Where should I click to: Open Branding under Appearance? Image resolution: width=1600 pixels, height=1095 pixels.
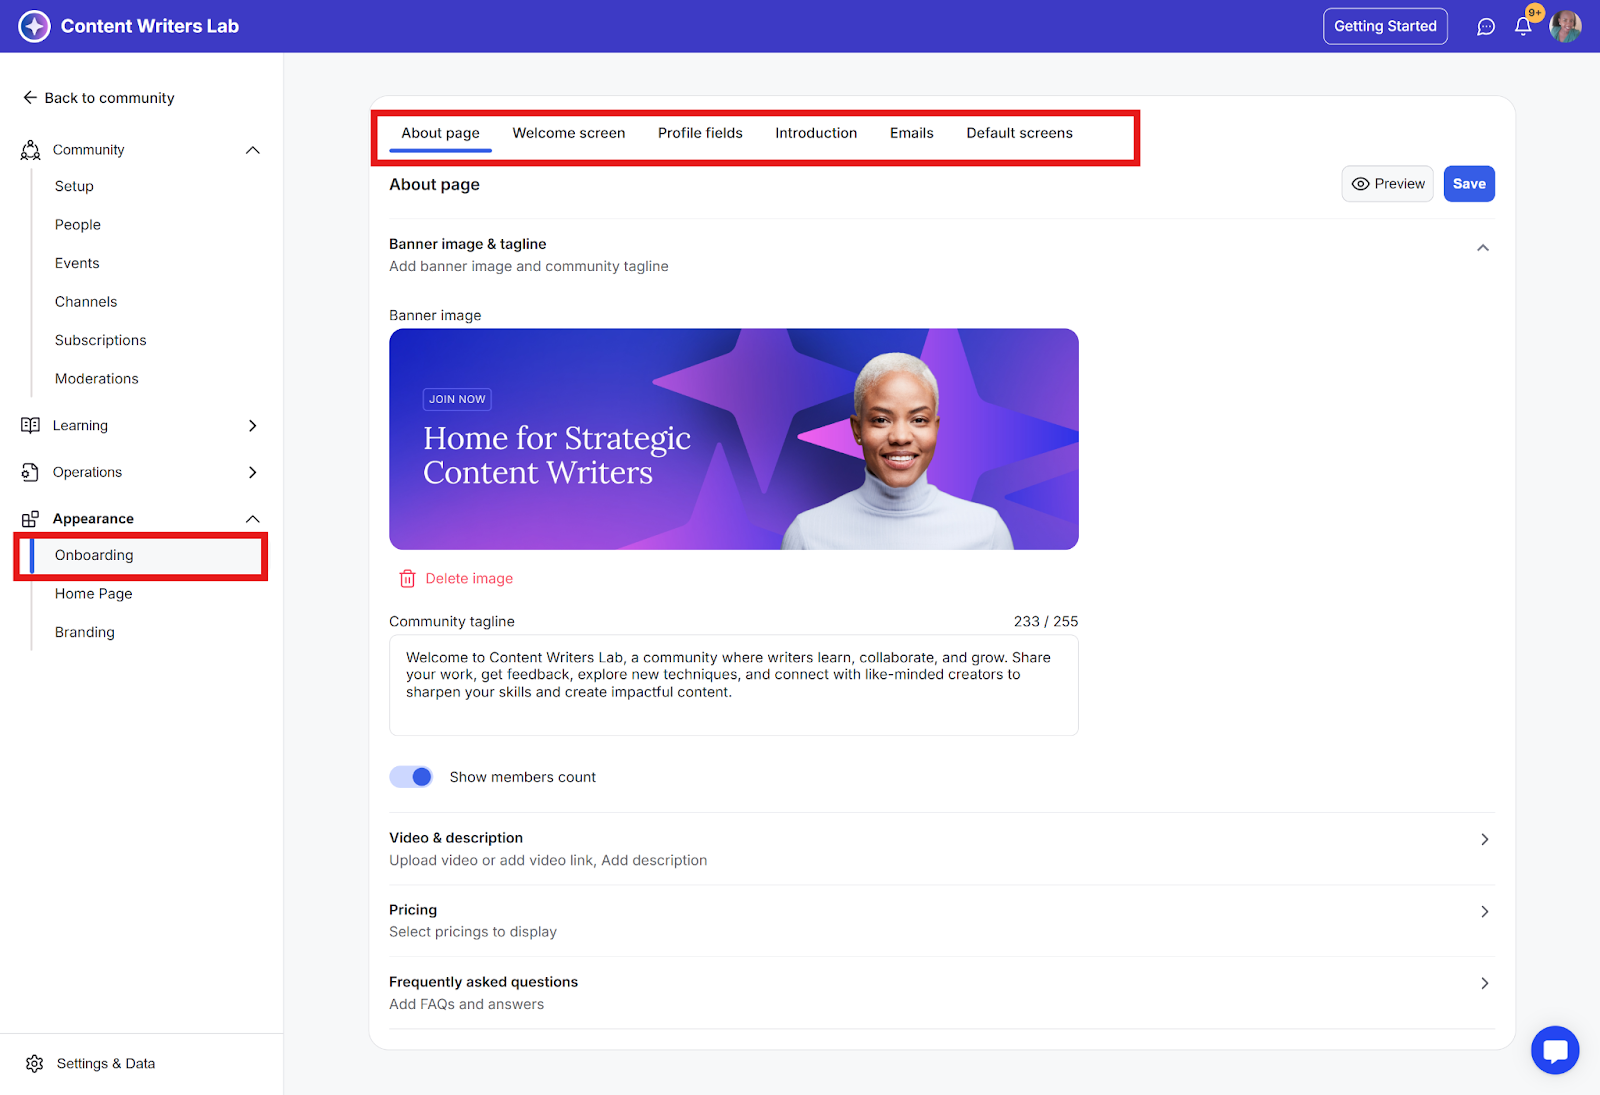85,632
